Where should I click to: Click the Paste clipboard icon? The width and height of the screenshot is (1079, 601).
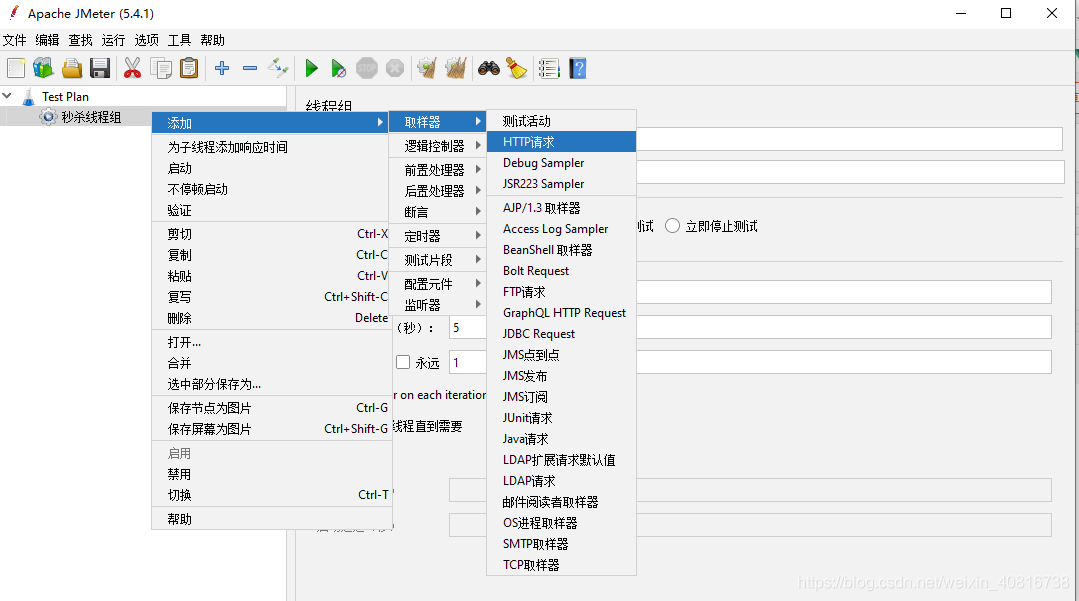point(189,68)
